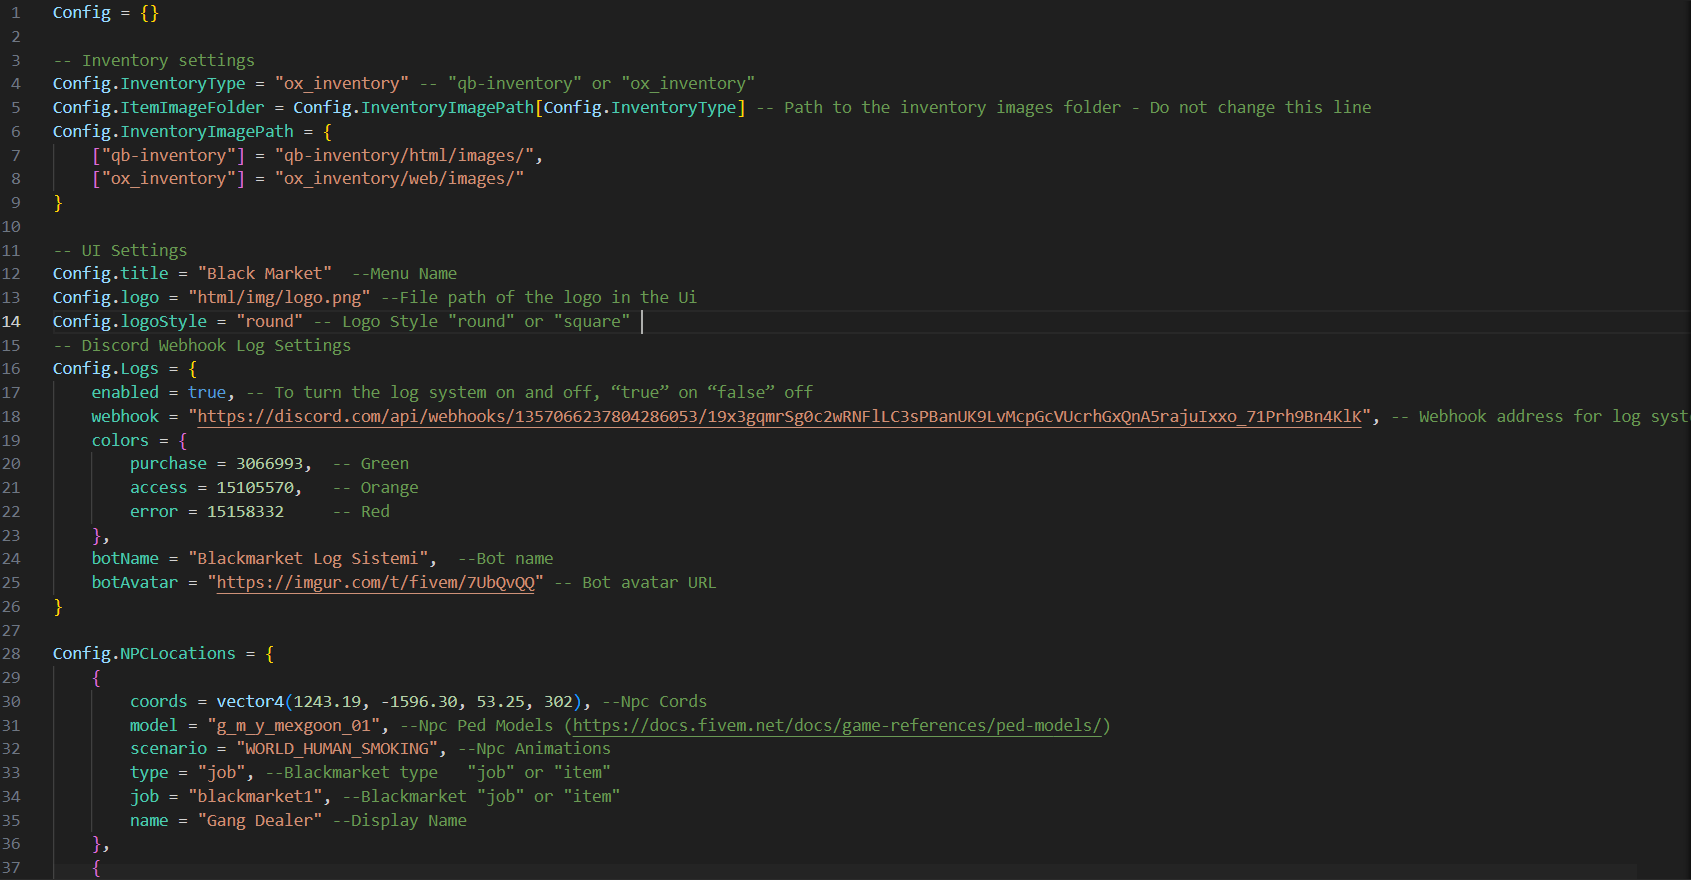Click the "round" value assigned to Config.logoStyle
The image size is (1691, 880).
pyautogui.click(x=270, y=321)
